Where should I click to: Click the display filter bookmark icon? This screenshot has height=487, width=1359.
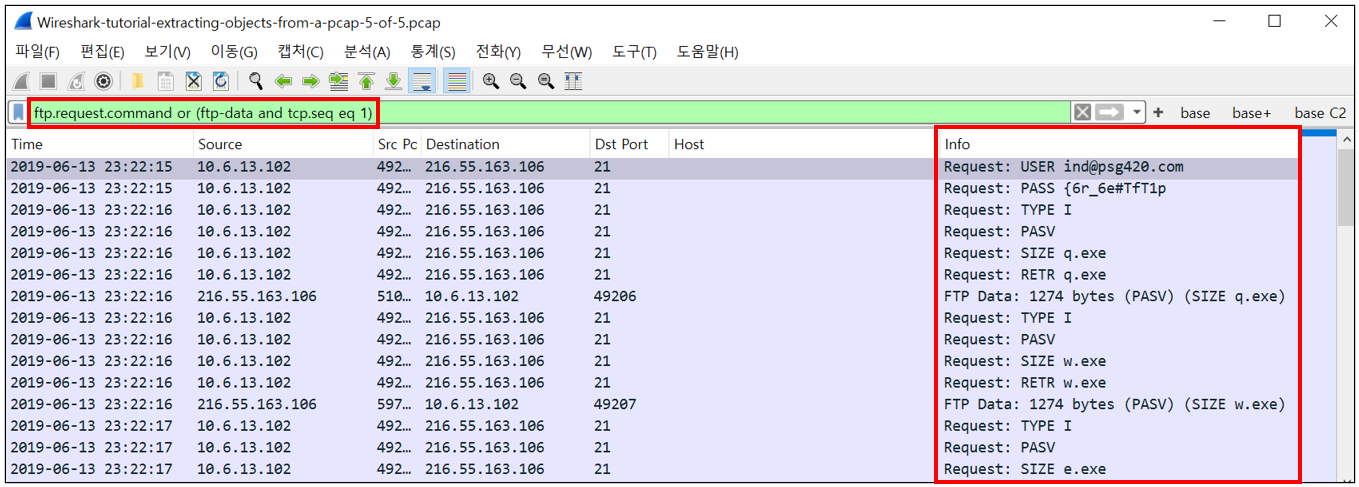point(19,113)
